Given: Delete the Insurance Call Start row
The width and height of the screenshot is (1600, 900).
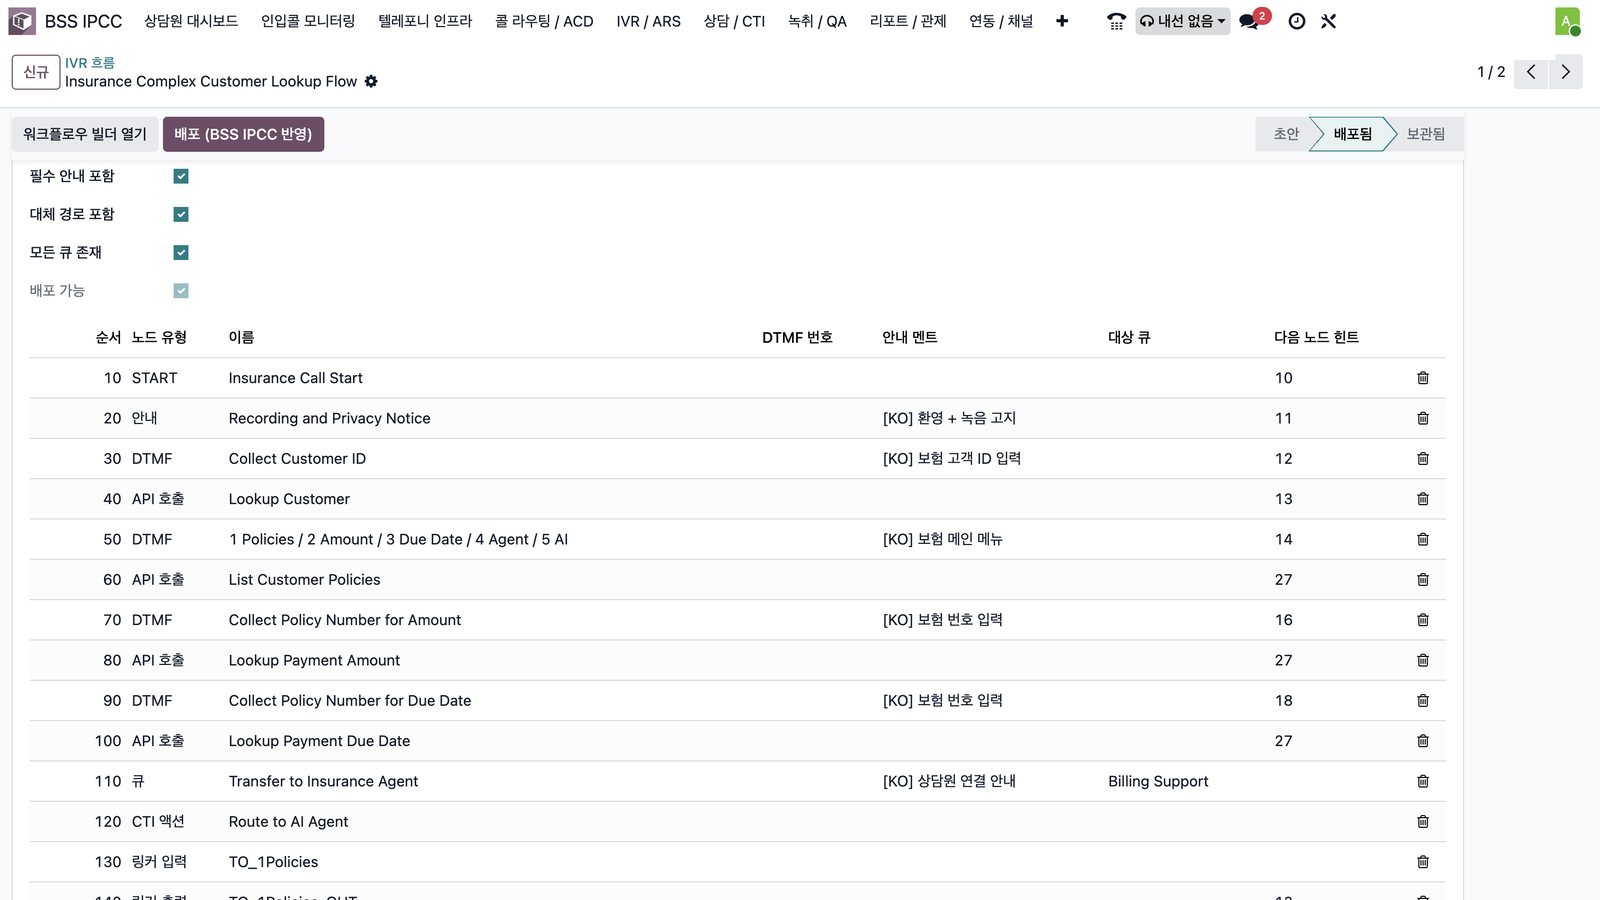Looking at the screenshot, I should click(x=1423, y=378).
